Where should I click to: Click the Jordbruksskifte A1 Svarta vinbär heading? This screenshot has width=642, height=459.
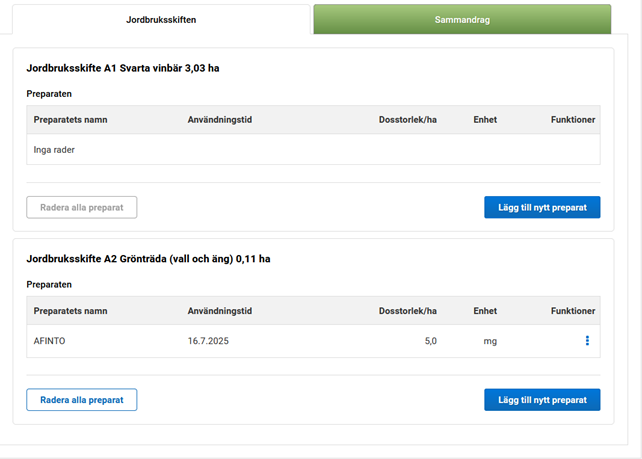click(123, 68)
